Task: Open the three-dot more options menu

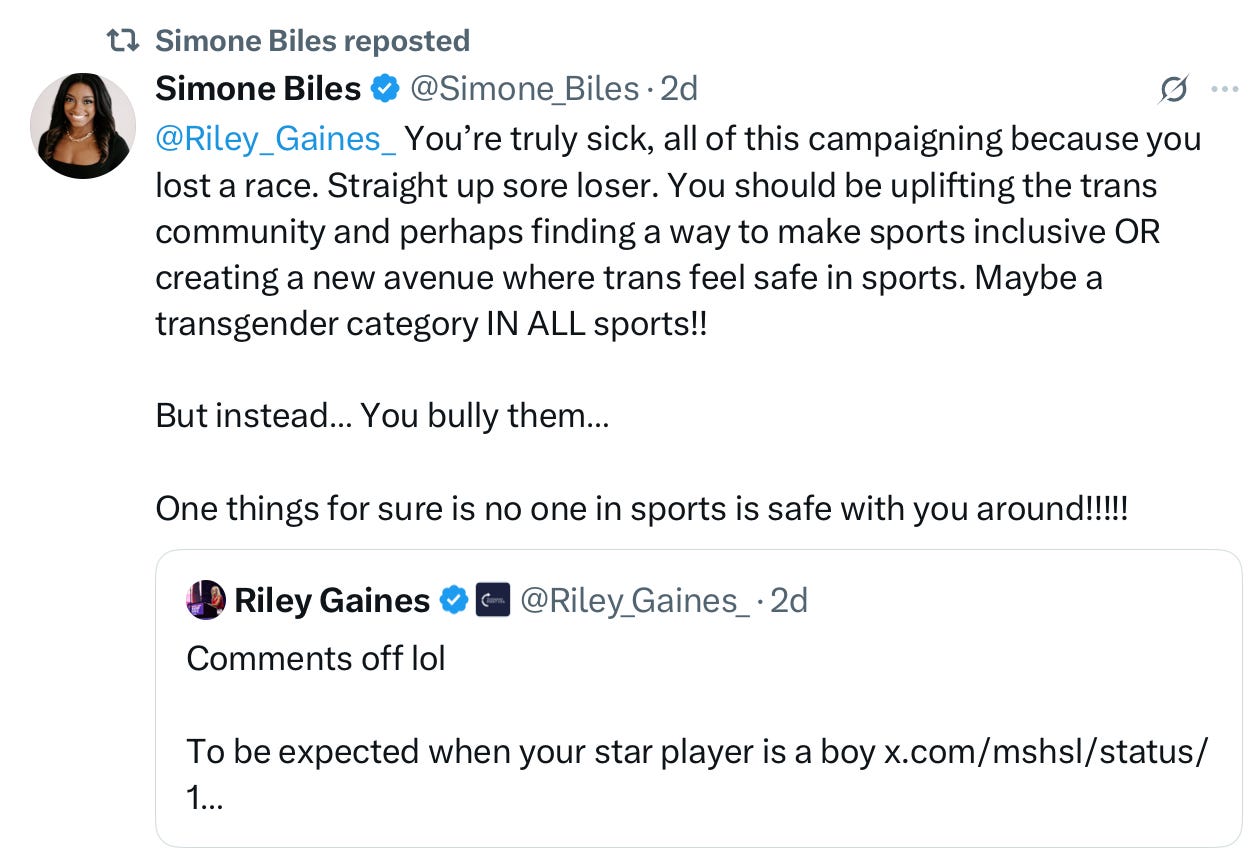Action: coord(1224,90)
